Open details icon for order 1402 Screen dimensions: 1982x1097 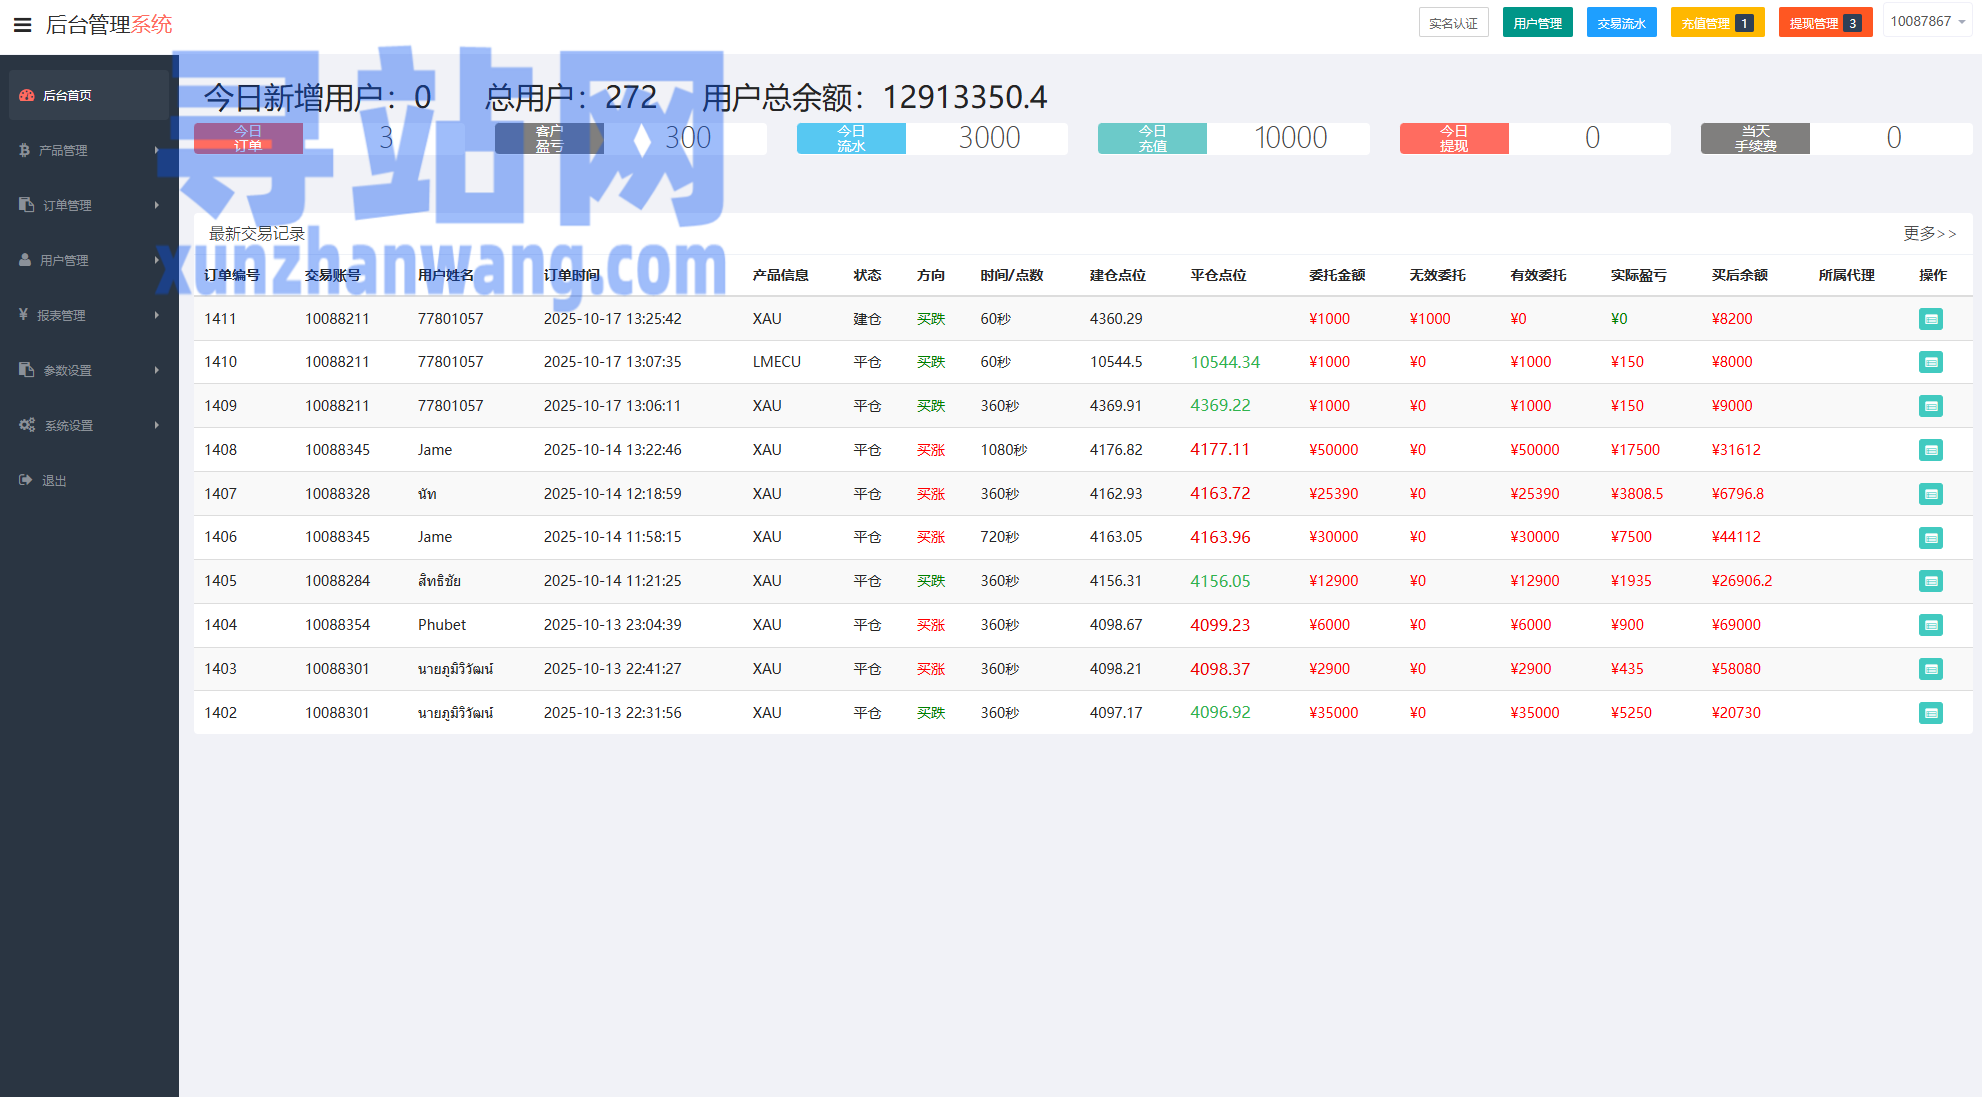point(1930,713)
